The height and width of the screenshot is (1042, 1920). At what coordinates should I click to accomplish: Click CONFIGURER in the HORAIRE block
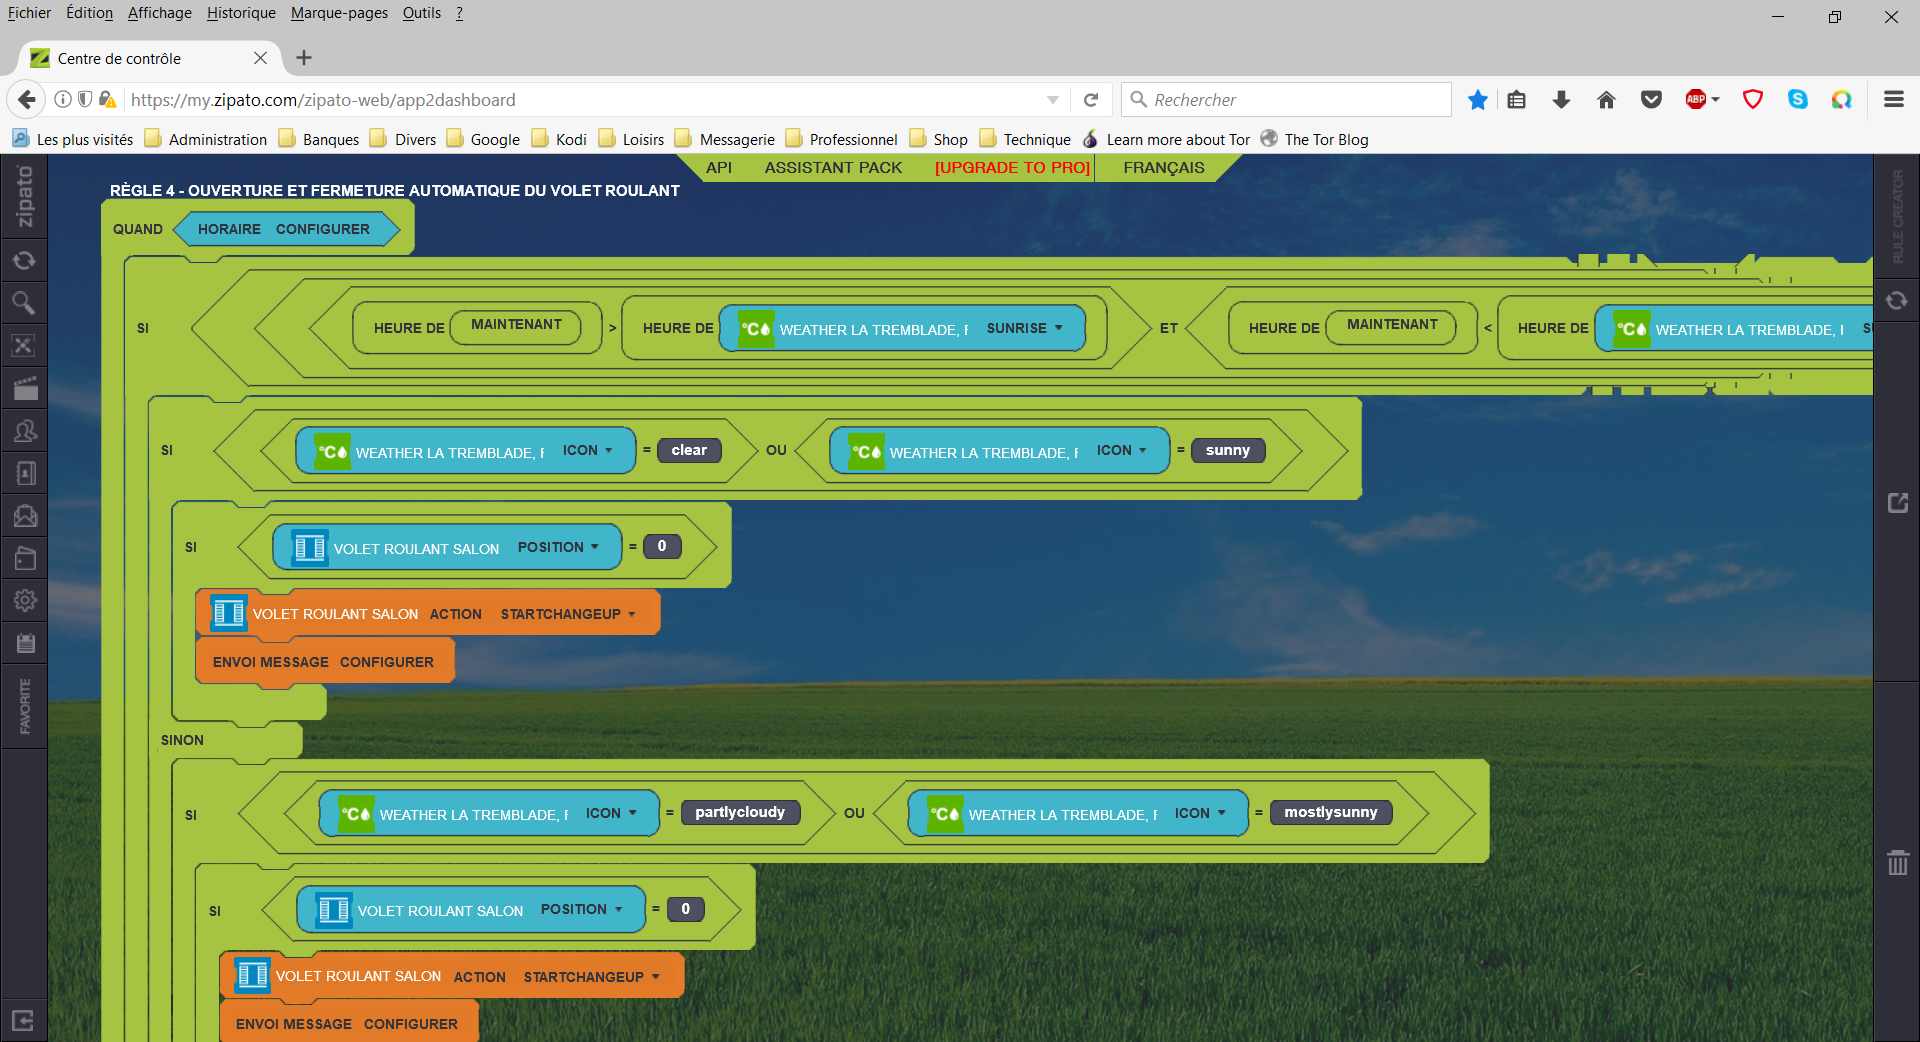(322, 229)
